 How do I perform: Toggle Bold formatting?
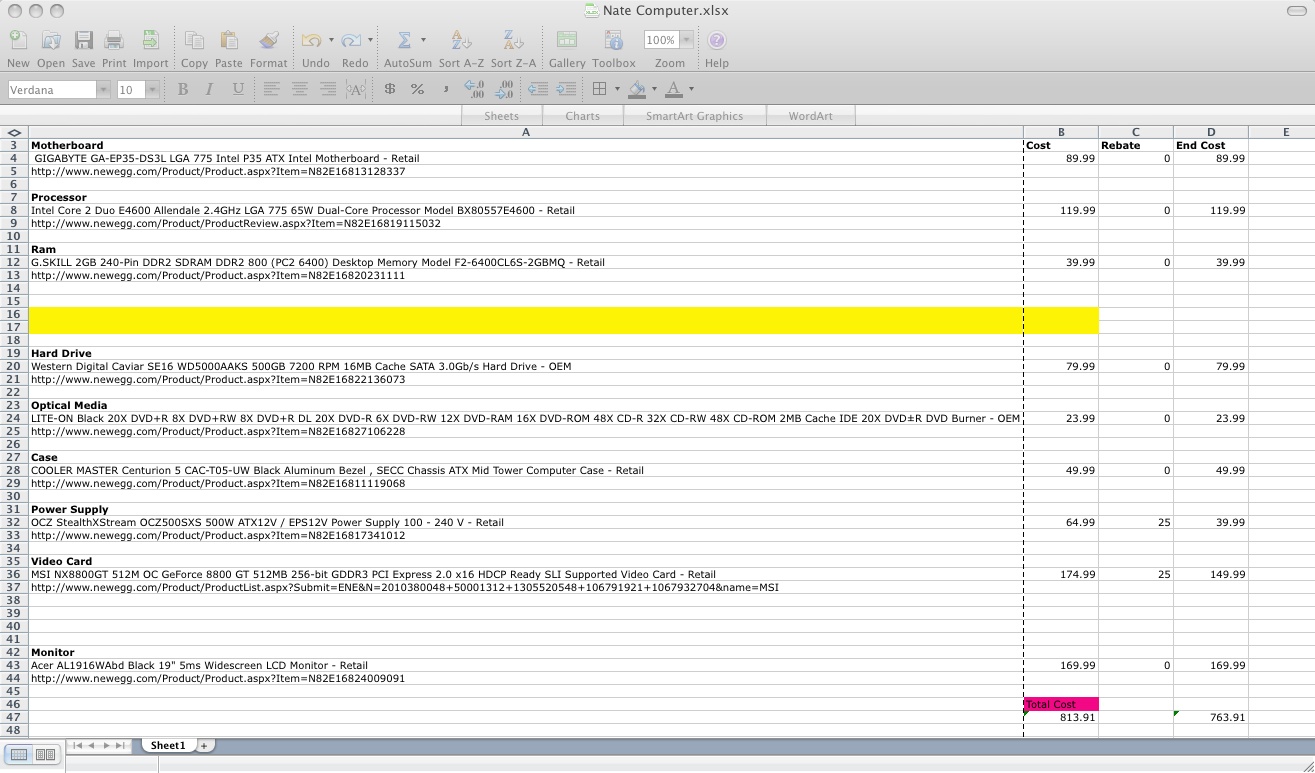(x=182, y=89)
